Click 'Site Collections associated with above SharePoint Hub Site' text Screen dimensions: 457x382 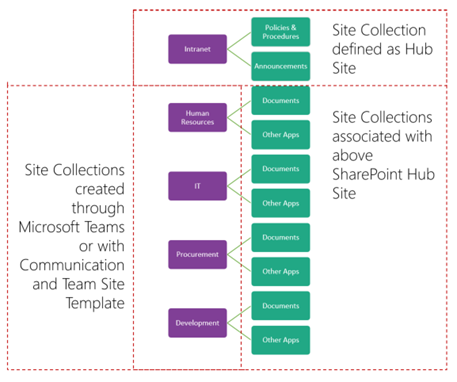point(383,155)
